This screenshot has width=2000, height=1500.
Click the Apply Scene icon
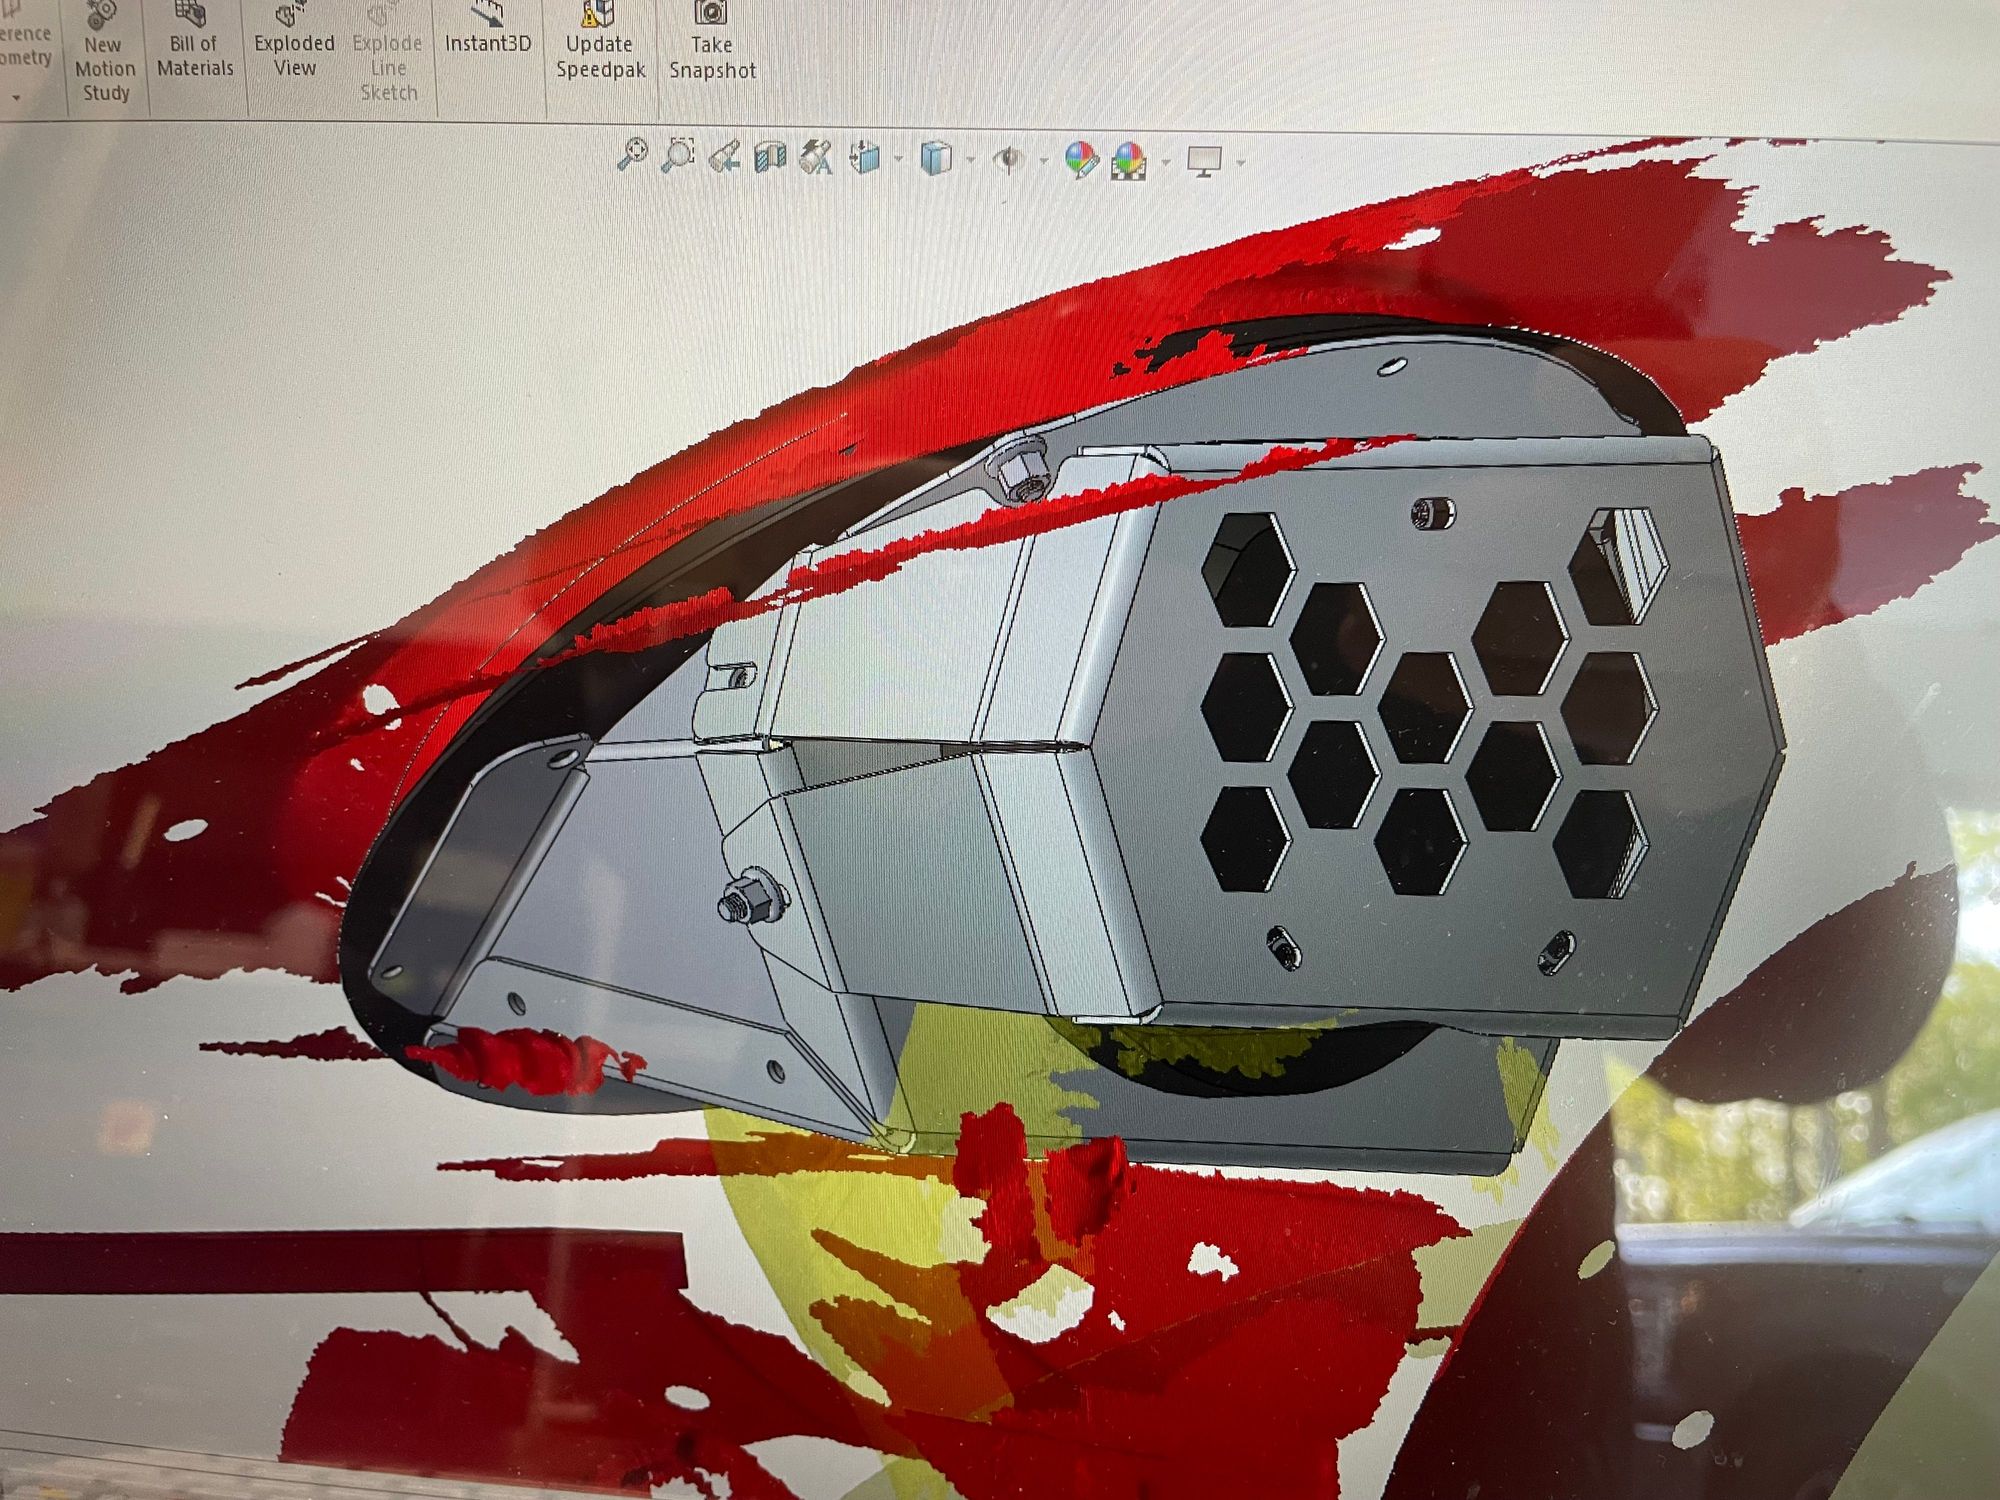tap(1129, 161)
